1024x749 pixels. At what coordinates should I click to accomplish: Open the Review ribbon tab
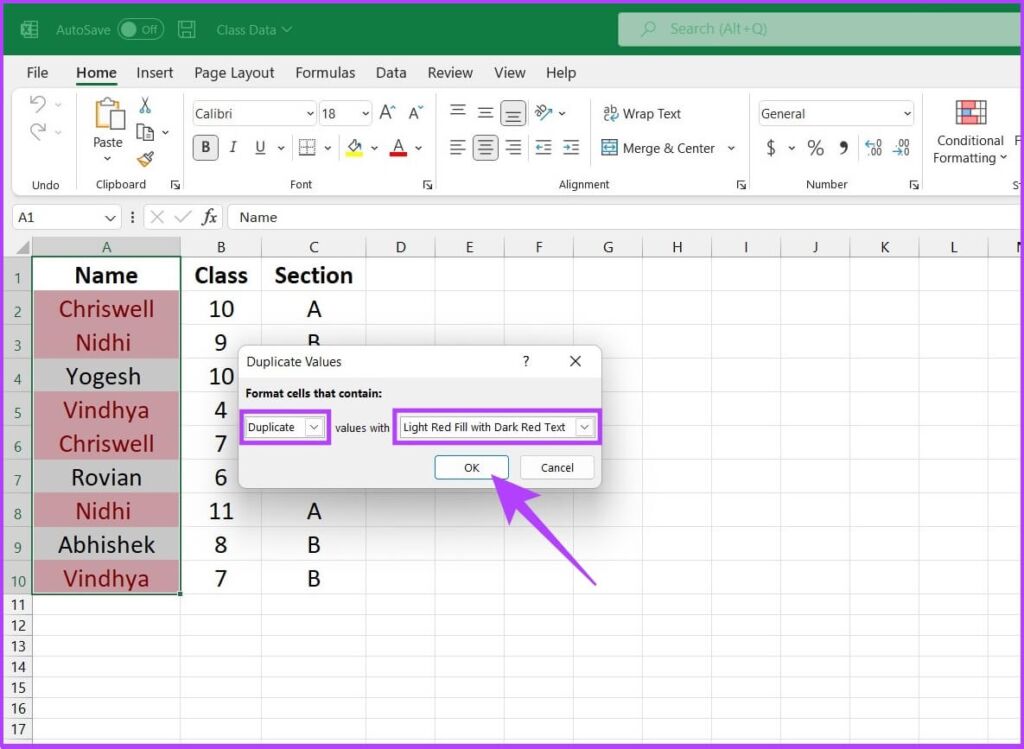[x=449, y=72]
